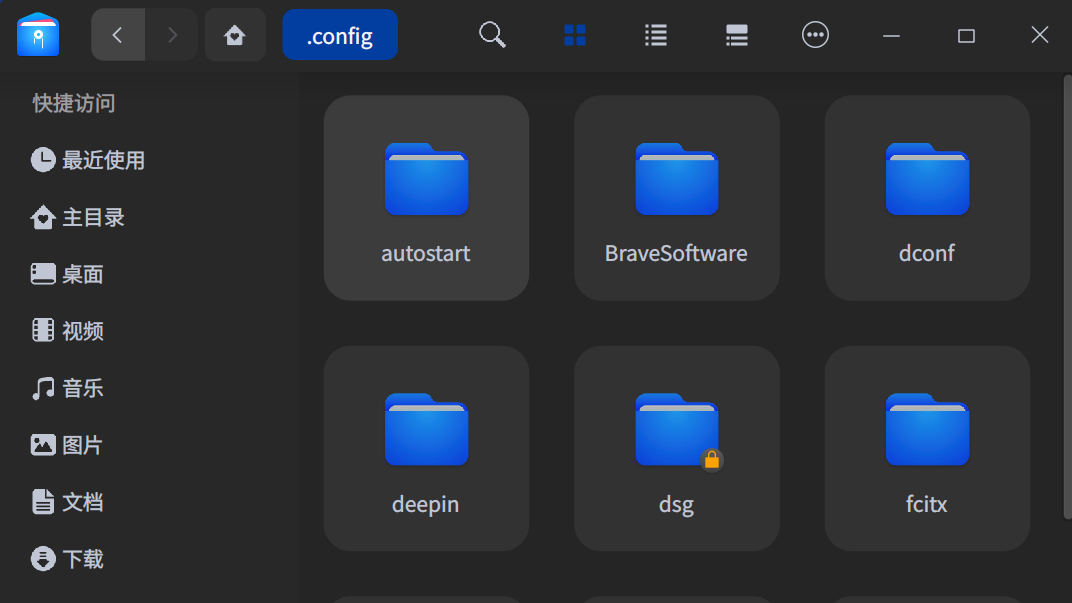Viewport: 1072px width, 603px height.
Task: Maximize the file manager window
Action: pyautogui.click(x=966, y=36)
